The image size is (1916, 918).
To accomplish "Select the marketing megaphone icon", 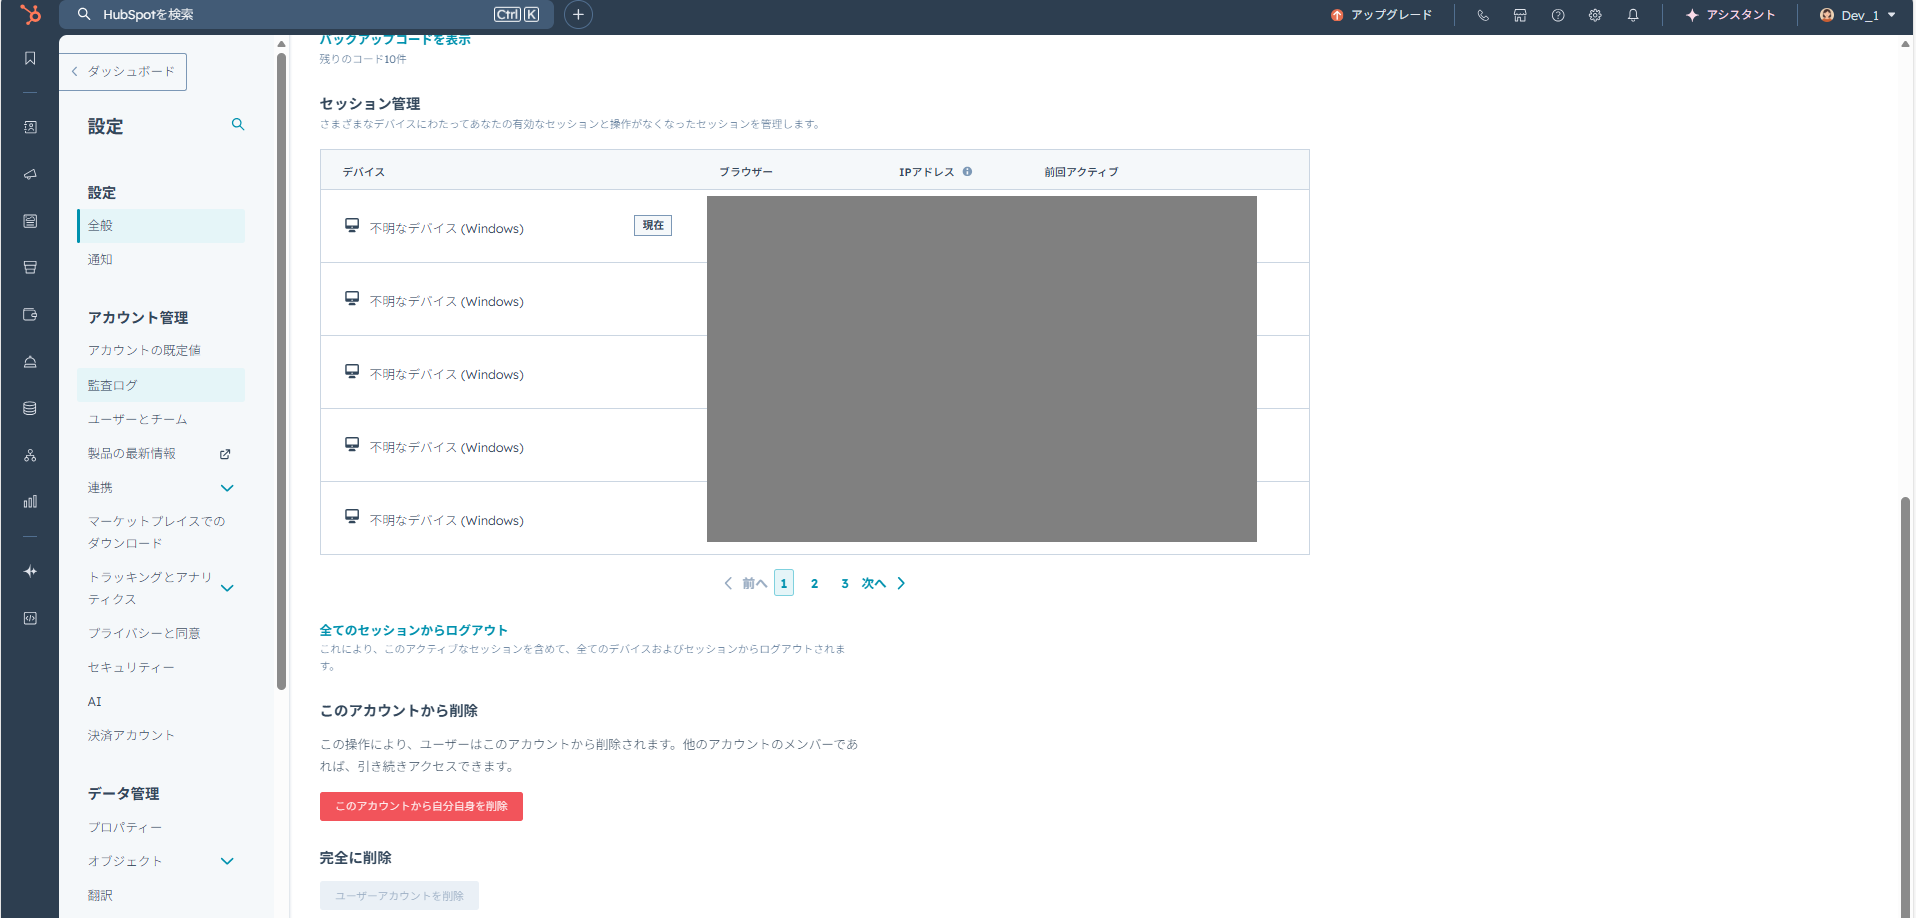I will pyautogui.click(x=30, y=174).
